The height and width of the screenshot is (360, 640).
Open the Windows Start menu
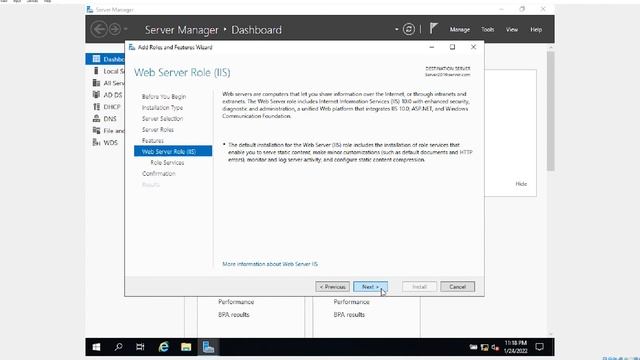point(96,347)
